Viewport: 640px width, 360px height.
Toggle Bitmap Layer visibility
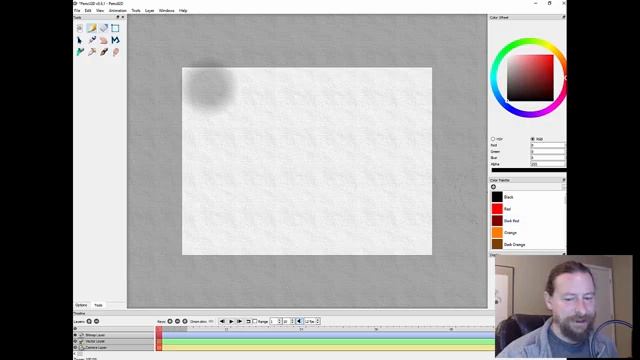76,335
